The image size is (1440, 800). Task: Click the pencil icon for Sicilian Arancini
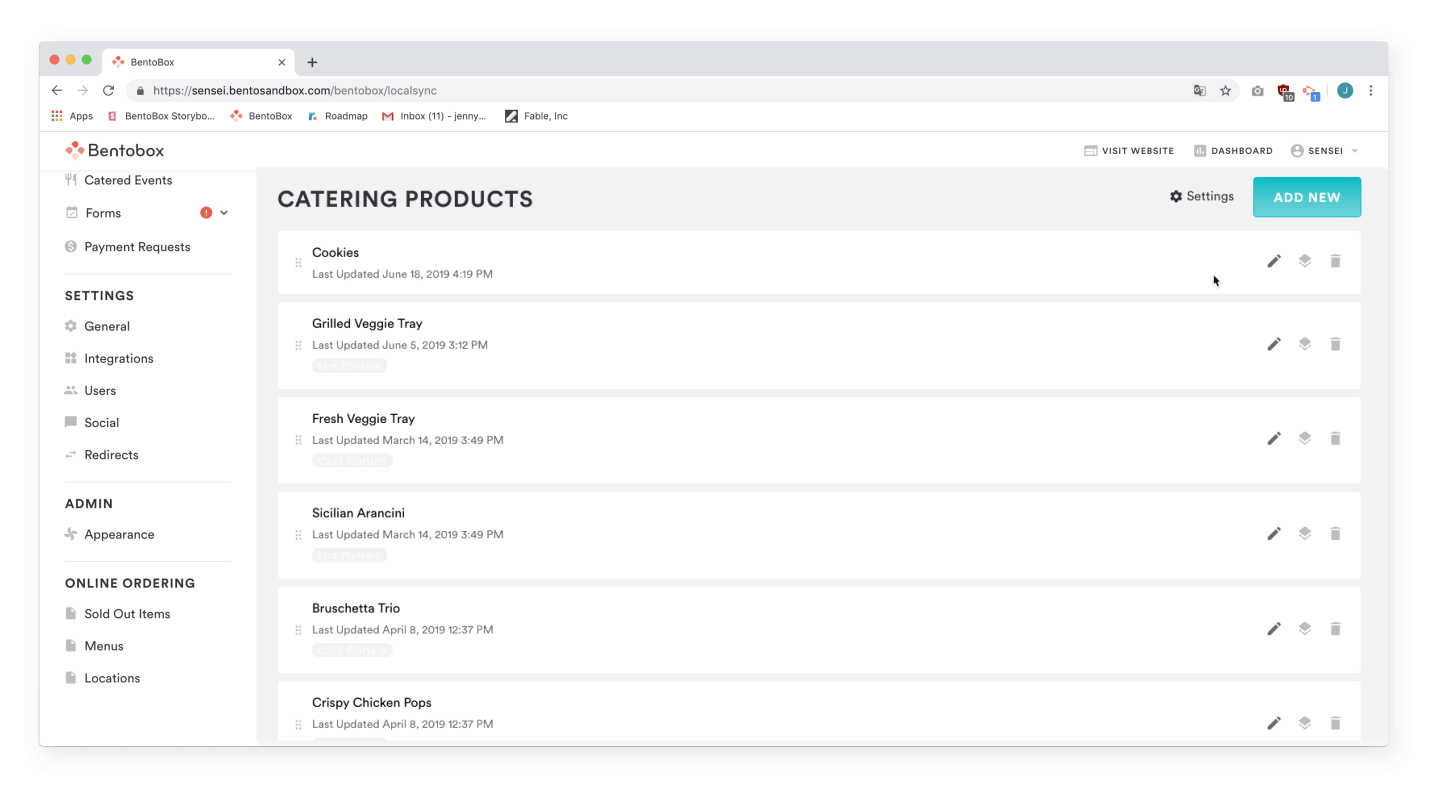(1274, 534)
